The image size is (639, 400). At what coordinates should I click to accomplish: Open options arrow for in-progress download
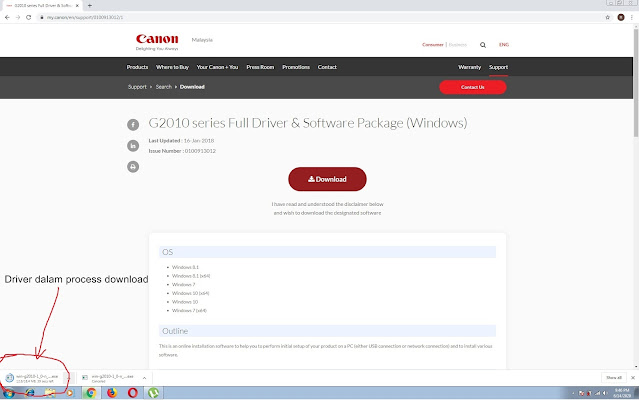(68, 378)
